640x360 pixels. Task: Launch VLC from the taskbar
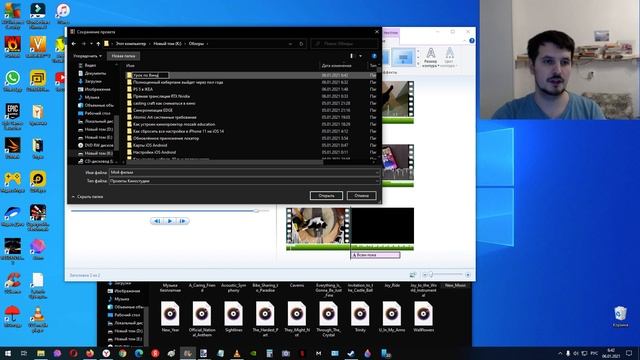pos(237,353)
